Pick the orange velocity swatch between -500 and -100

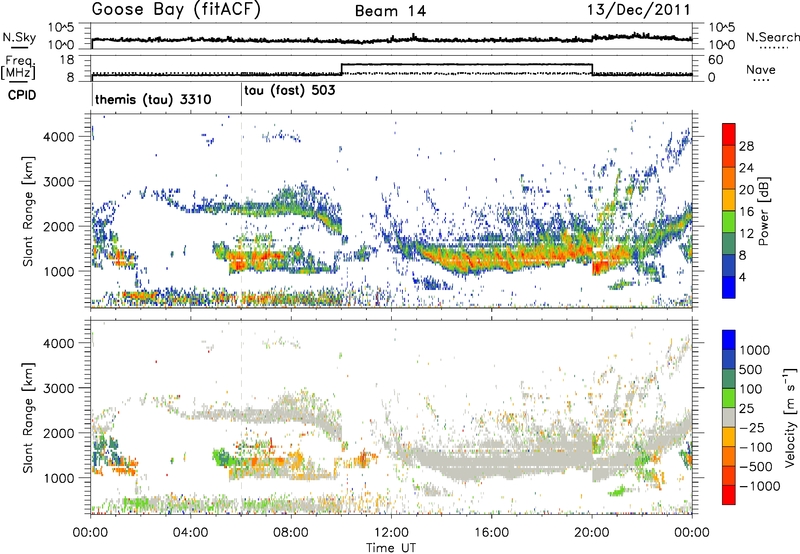(x=729, y=457)
